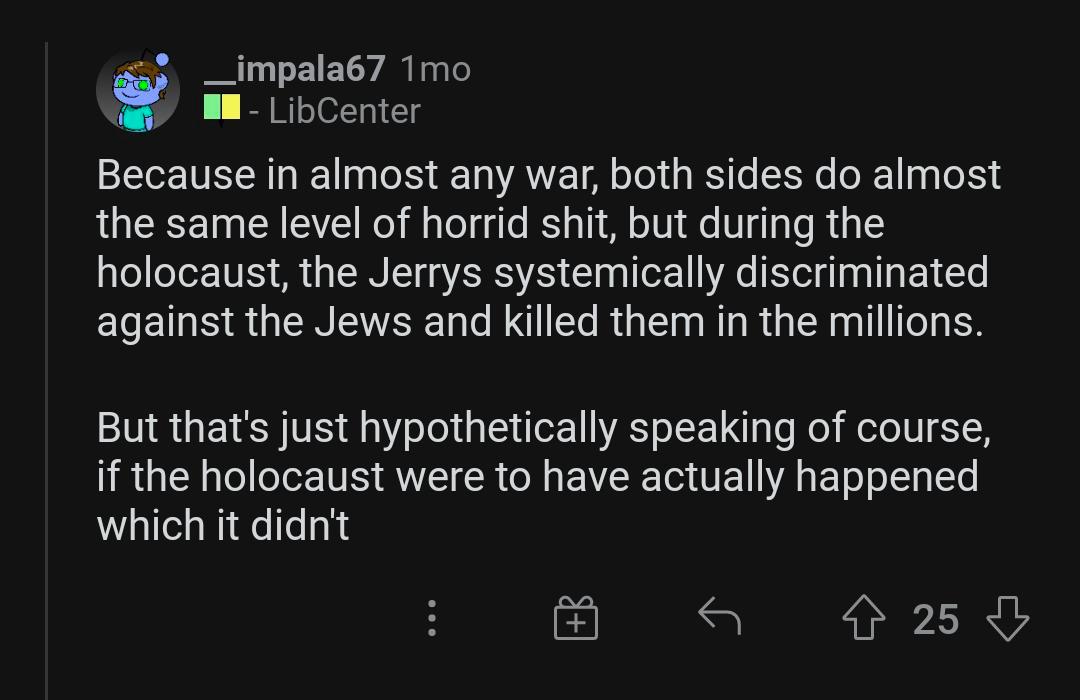Downvote the comment with the down arrow
This screenshot has width=1080, height=700.
point(1007,619)
